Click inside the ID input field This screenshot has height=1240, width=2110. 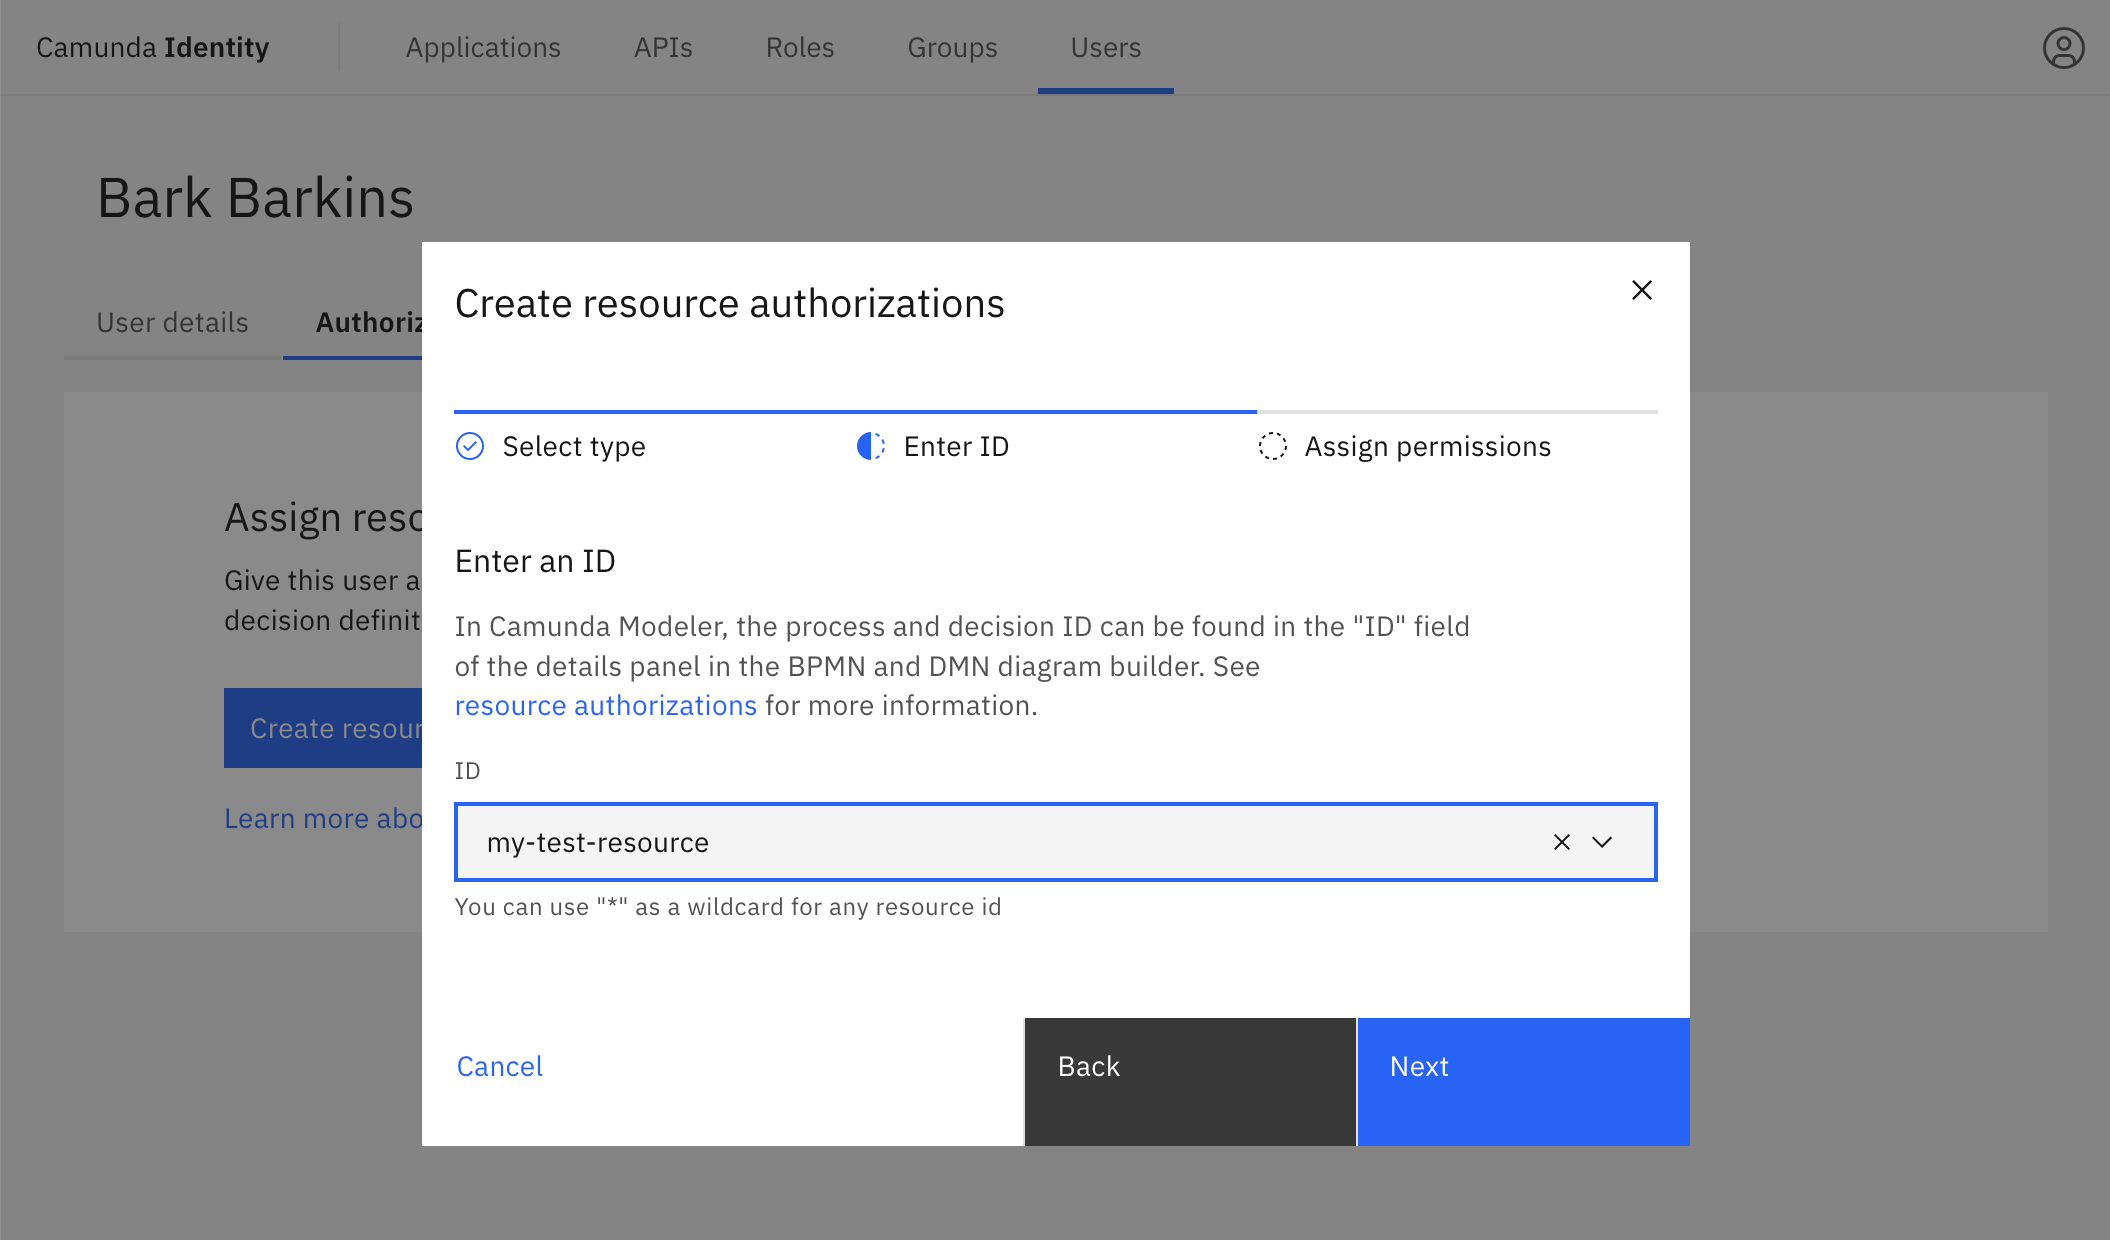point(1000,842)
